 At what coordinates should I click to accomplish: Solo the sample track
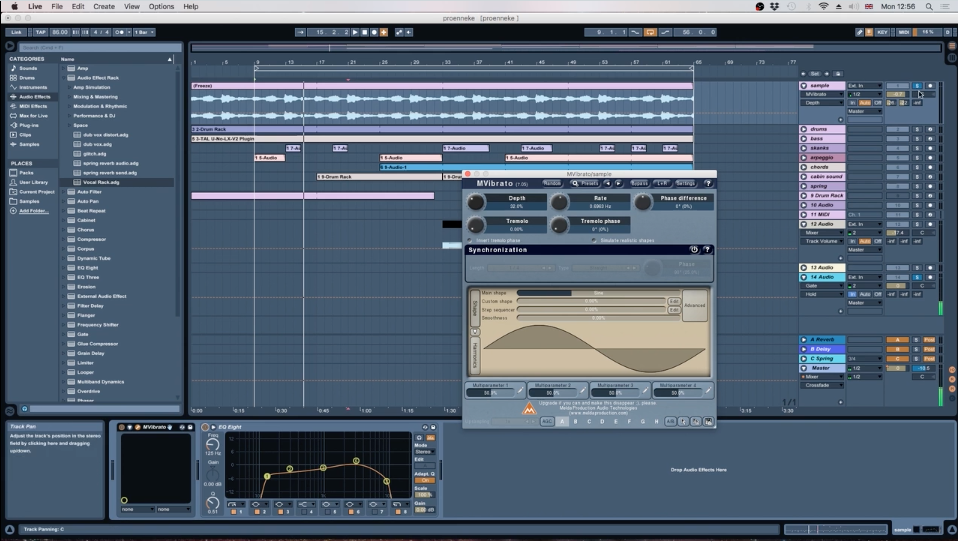916,86
